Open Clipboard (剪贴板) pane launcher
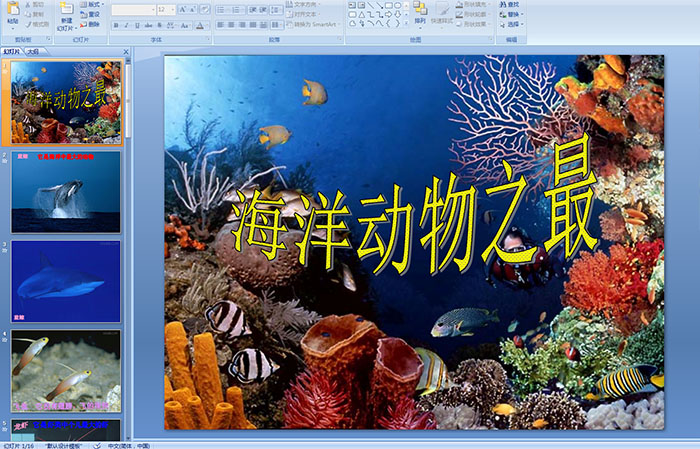 point(49,39)
